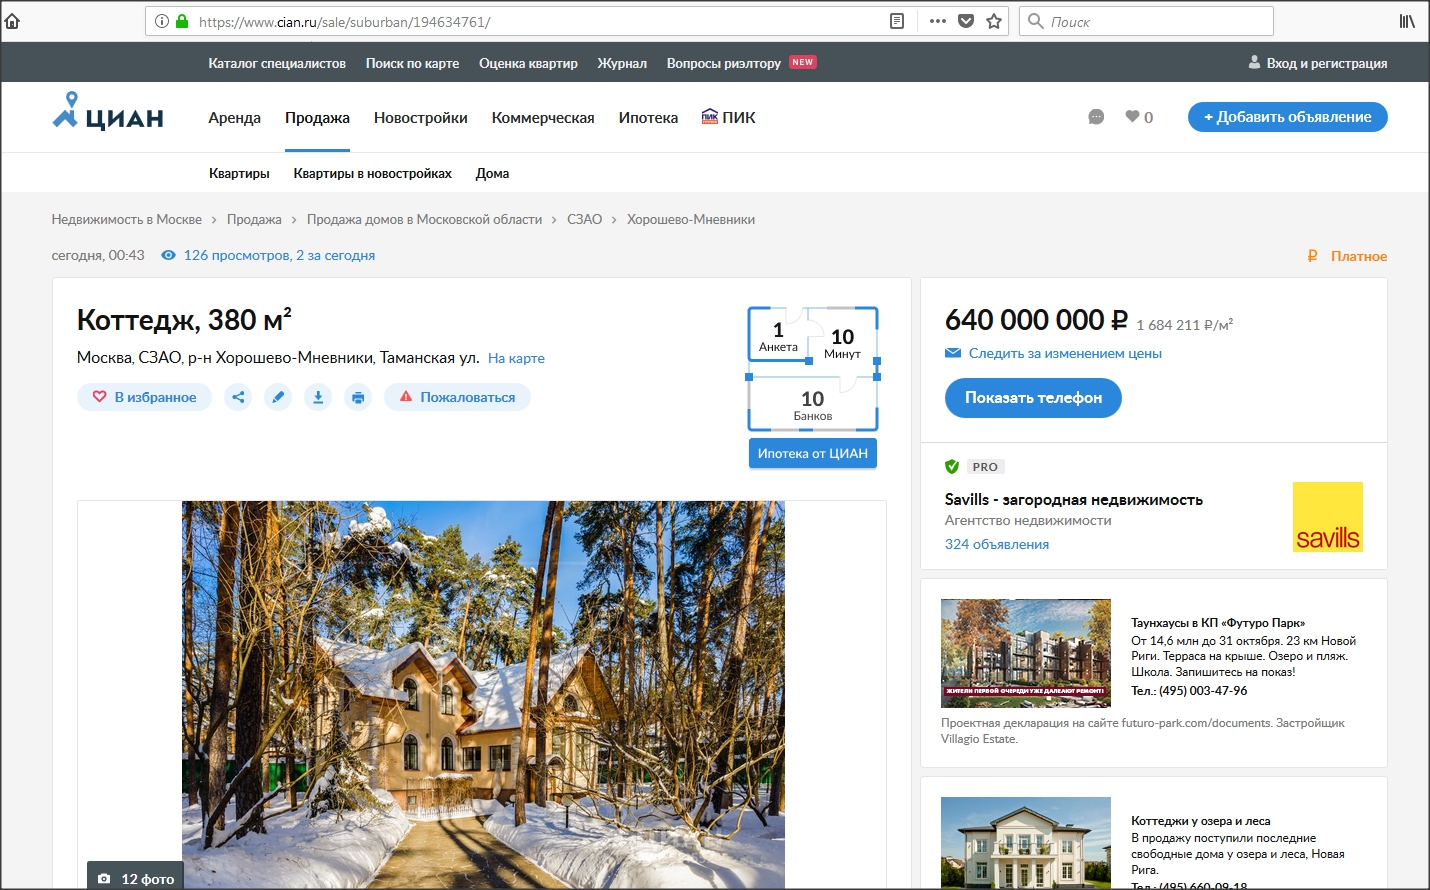Click the Firefox bookmark star icon

coord(994,21)
